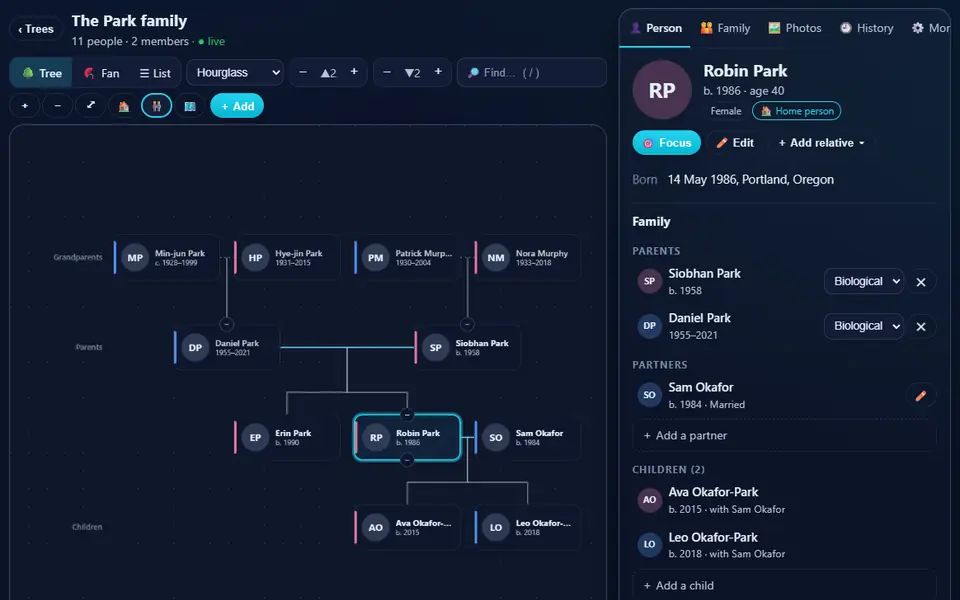Image resolution: width=960 pixels, height=600 pixels.
Task: Click Add a partner
Action: tap(784, 436)
